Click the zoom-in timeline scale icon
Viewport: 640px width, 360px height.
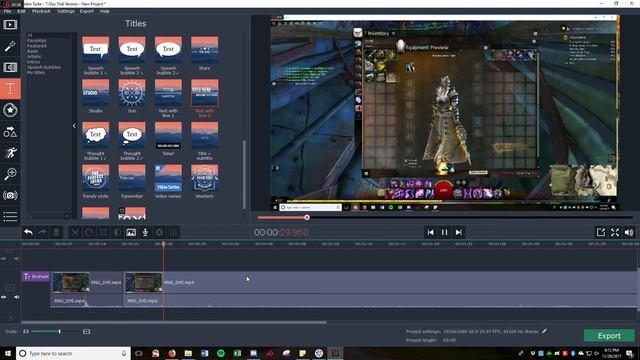pos(87,331)
